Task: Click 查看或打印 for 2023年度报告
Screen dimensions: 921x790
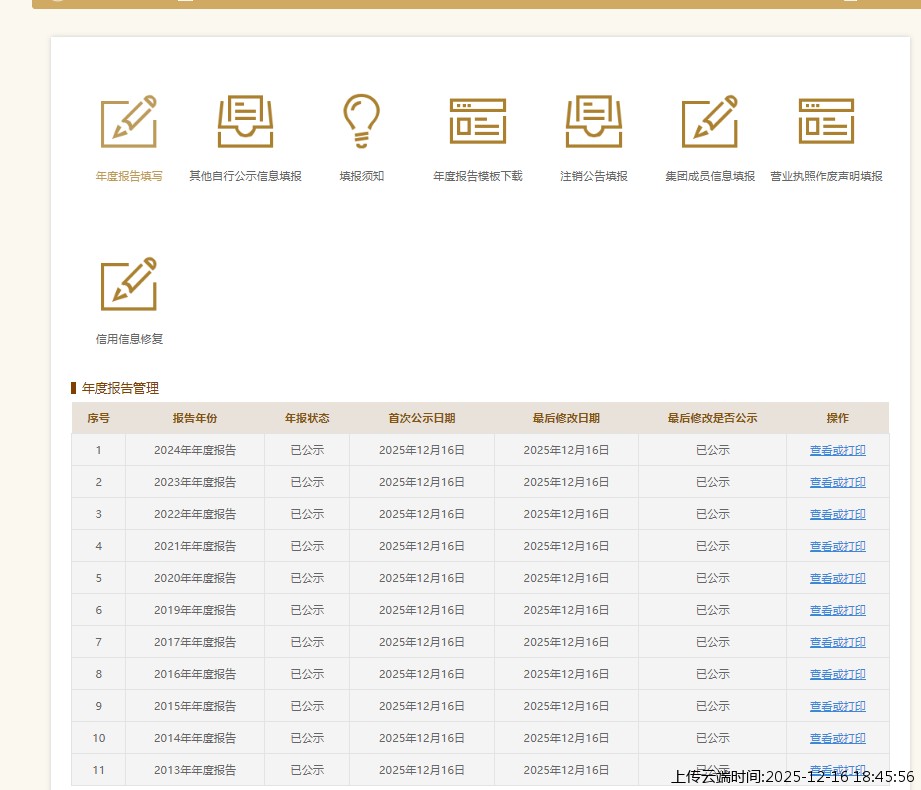Action: 837,482
